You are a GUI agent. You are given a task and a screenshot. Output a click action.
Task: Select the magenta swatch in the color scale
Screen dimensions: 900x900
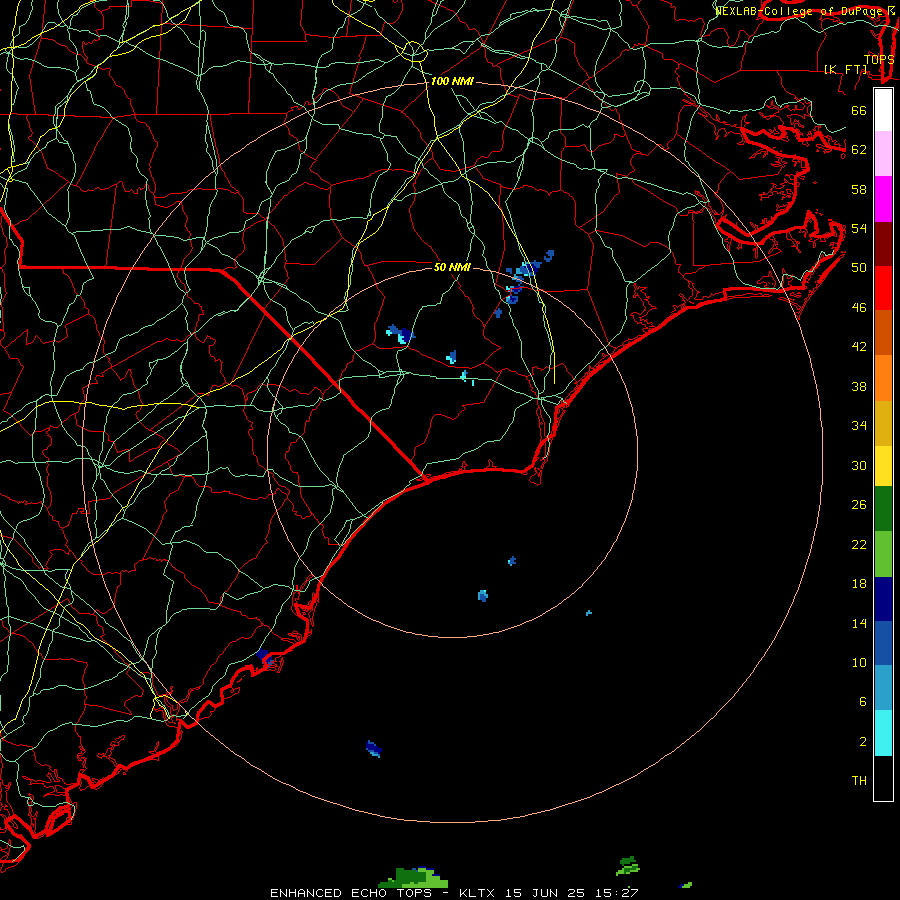coord(883,199)
